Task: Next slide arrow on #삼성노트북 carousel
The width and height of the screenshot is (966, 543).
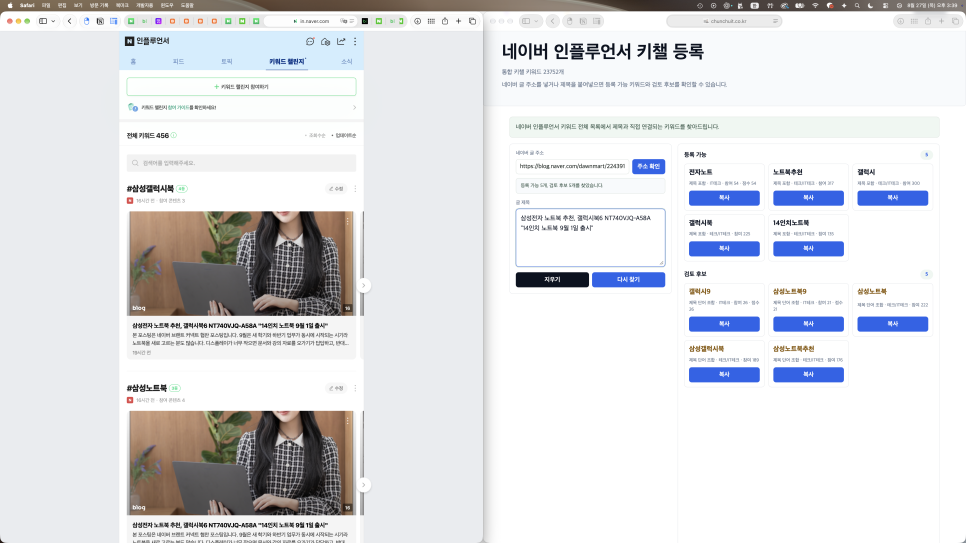Action: [364, 485]
